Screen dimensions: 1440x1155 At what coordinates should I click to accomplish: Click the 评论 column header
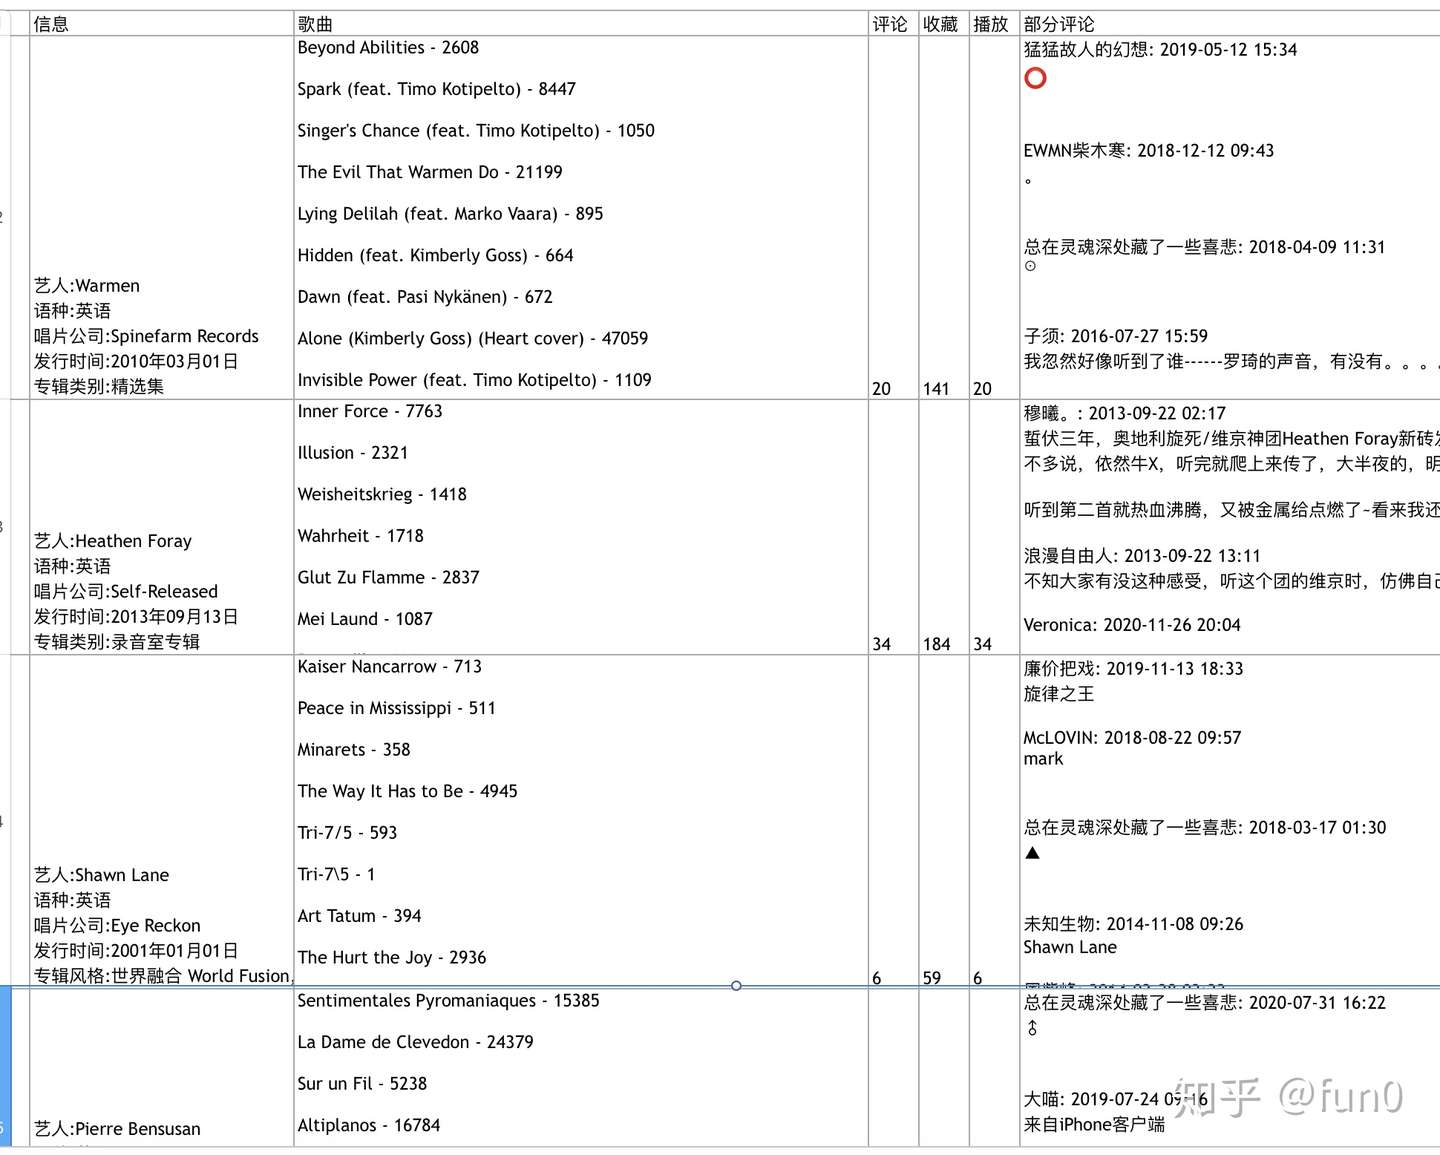890,24
